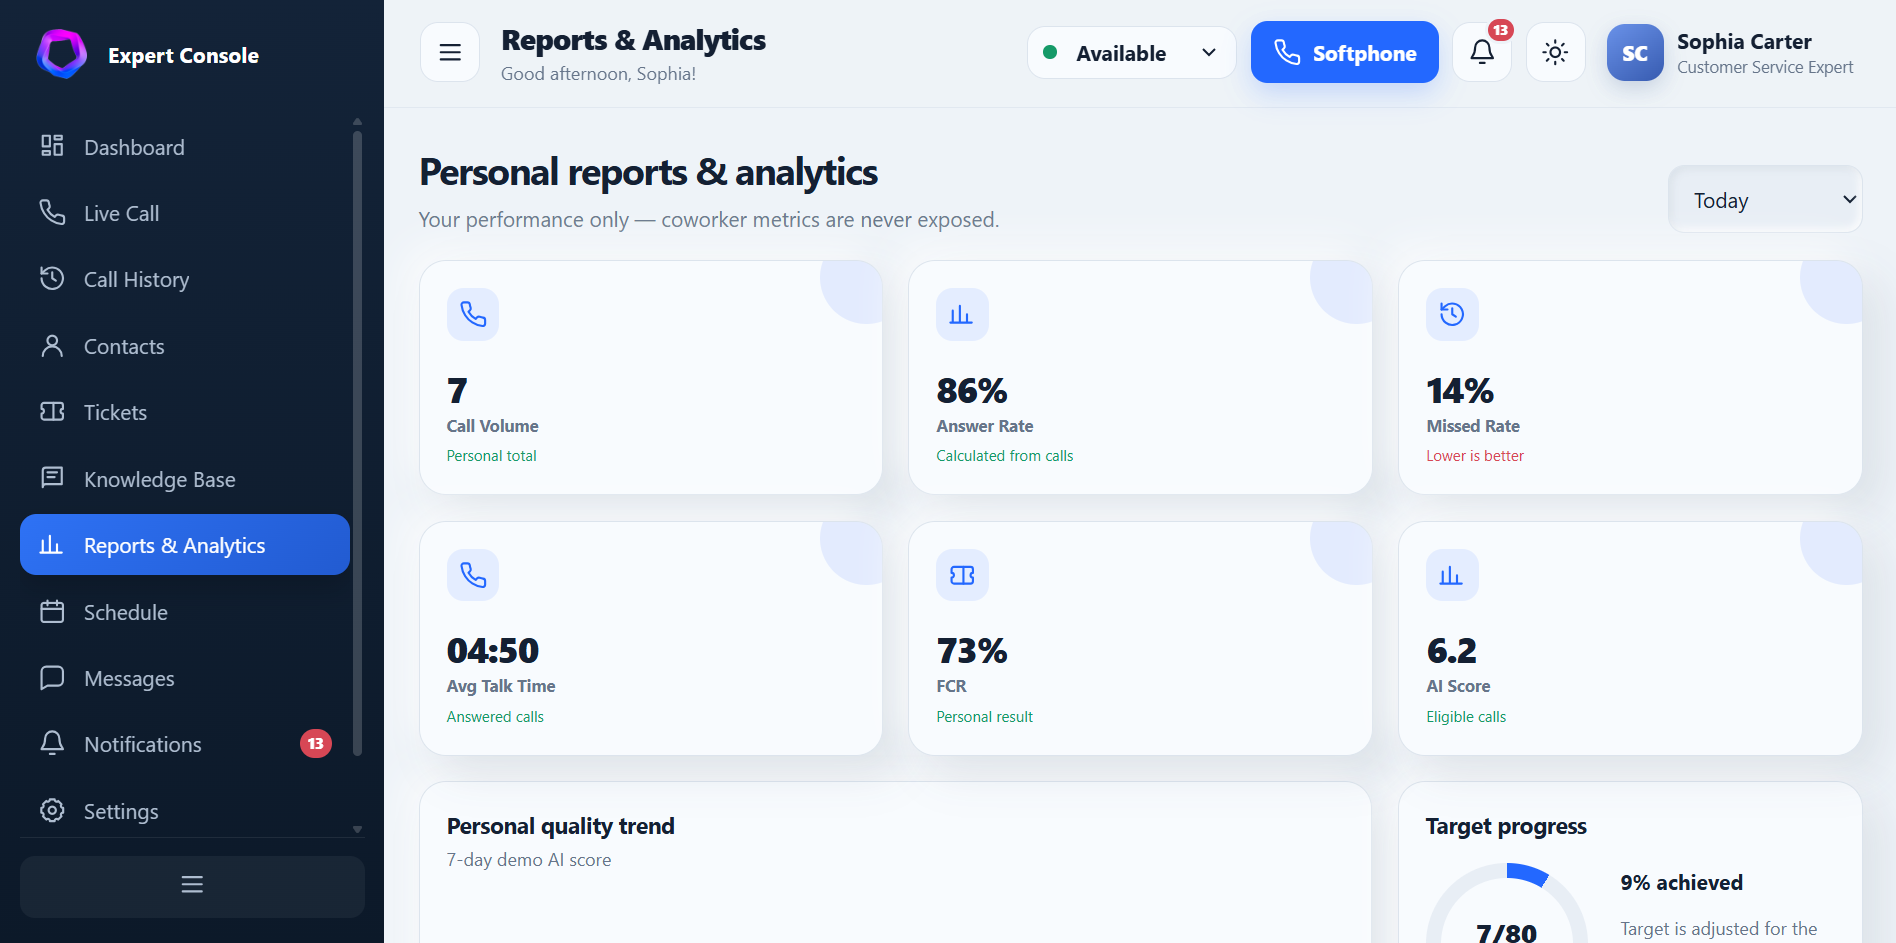The width and height of the screenshot is (1896, 943).
Task: Open the Knowledge Base
Action: [x=185, y=479]
